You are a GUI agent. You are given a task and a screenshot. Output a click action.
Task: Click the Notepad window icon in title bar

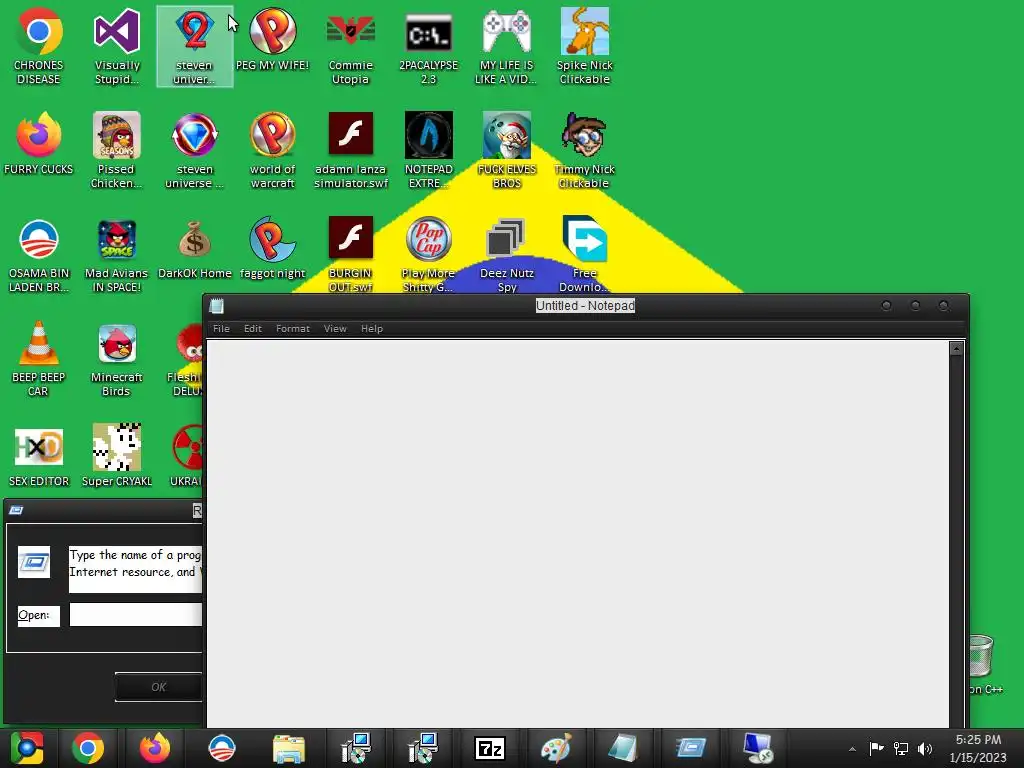click(x=217, y=306)
